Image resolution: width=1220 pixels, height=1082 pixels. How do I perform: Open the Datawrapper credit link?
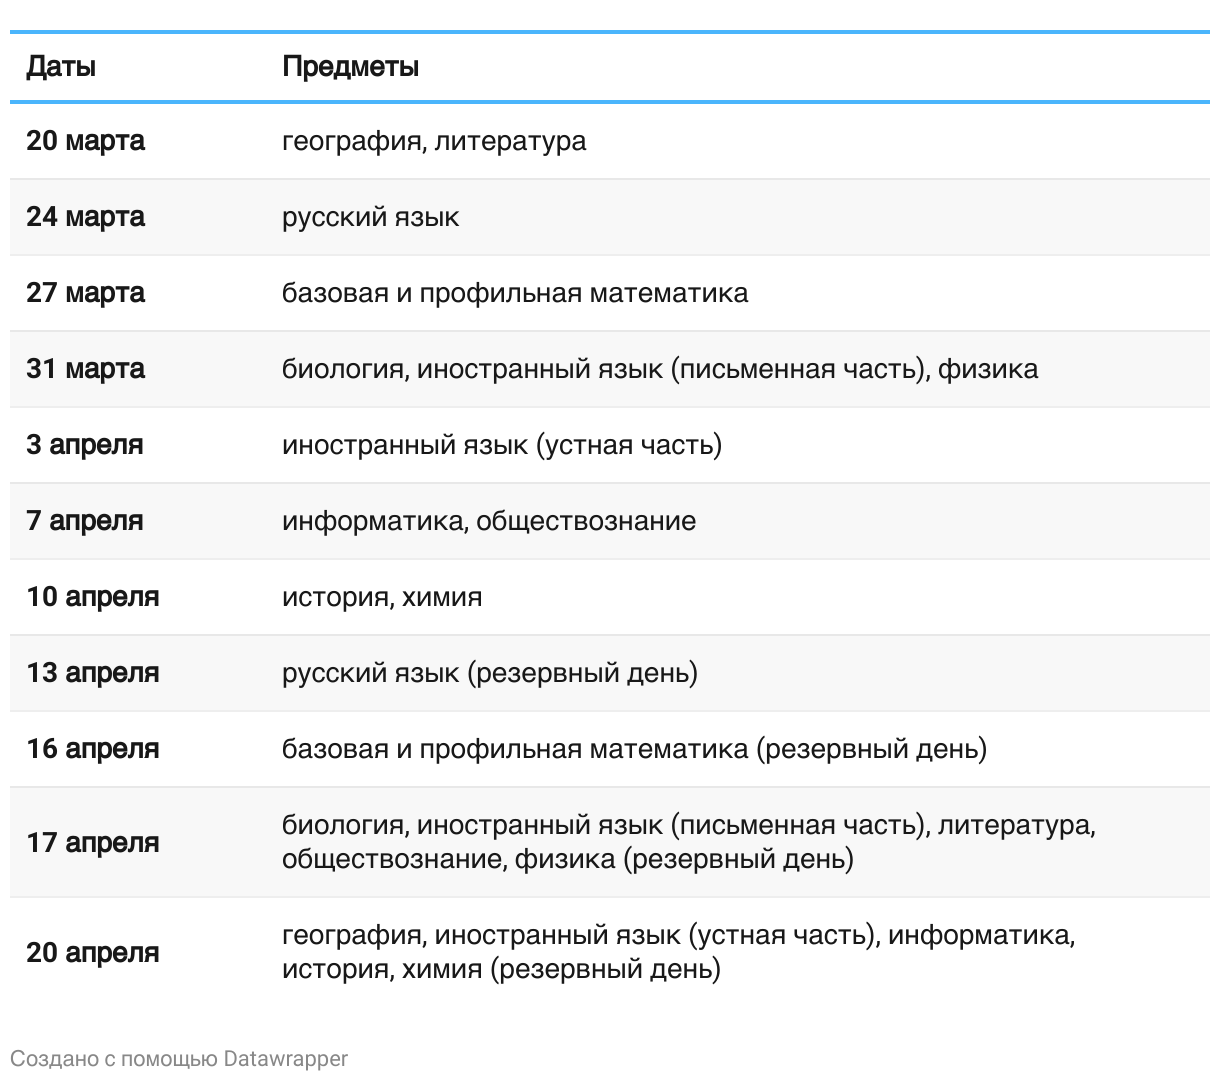coord(285,1058)
